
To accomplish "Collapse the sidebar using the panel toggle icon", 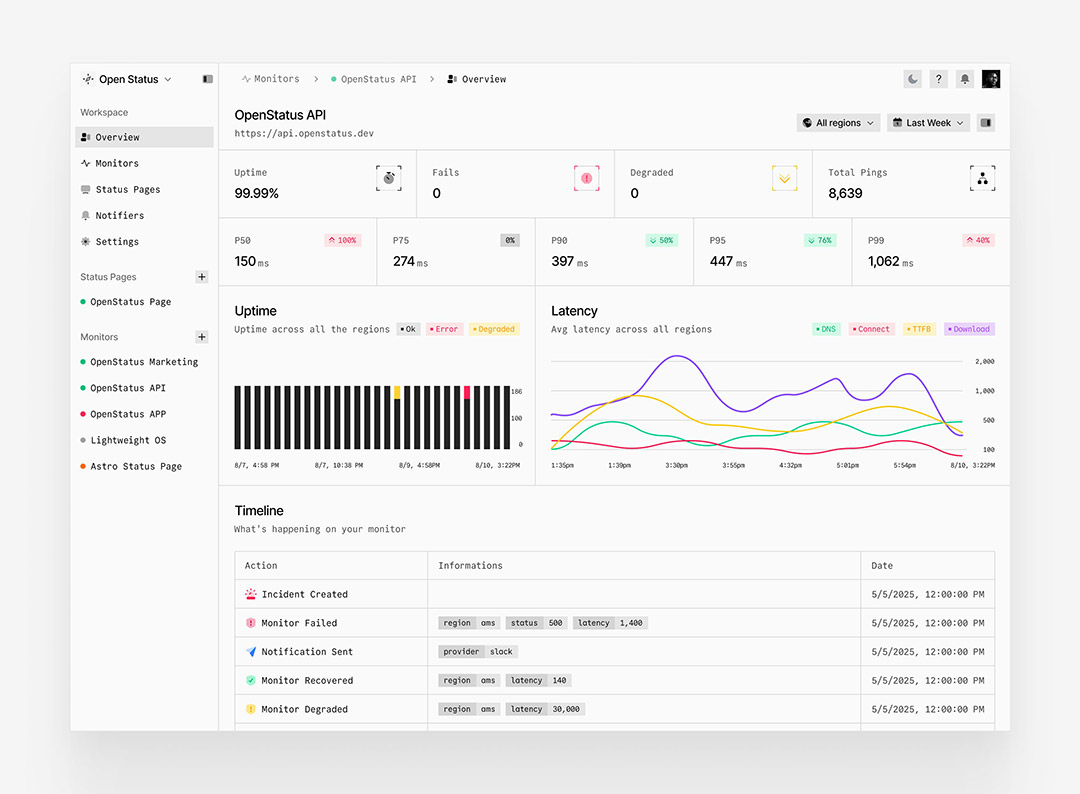I will 207,78.
